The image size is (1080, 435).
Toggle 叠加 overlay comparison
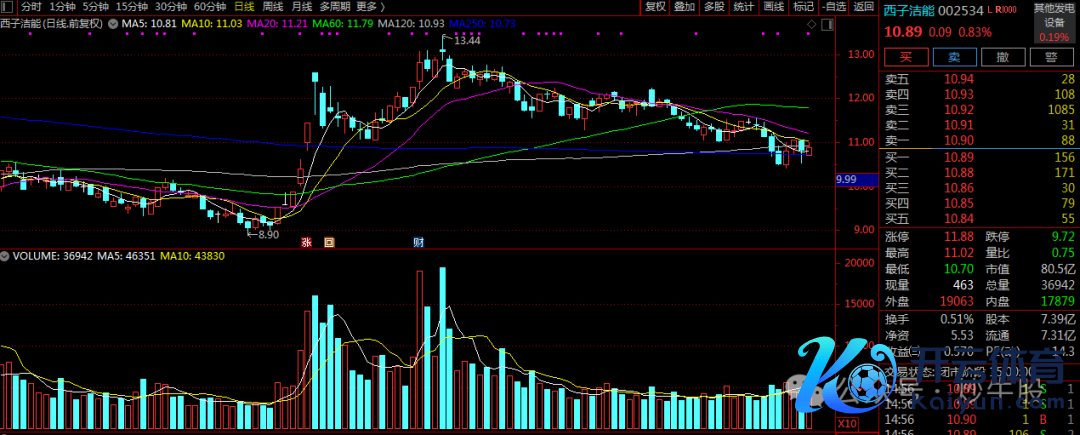coord(684,6)
